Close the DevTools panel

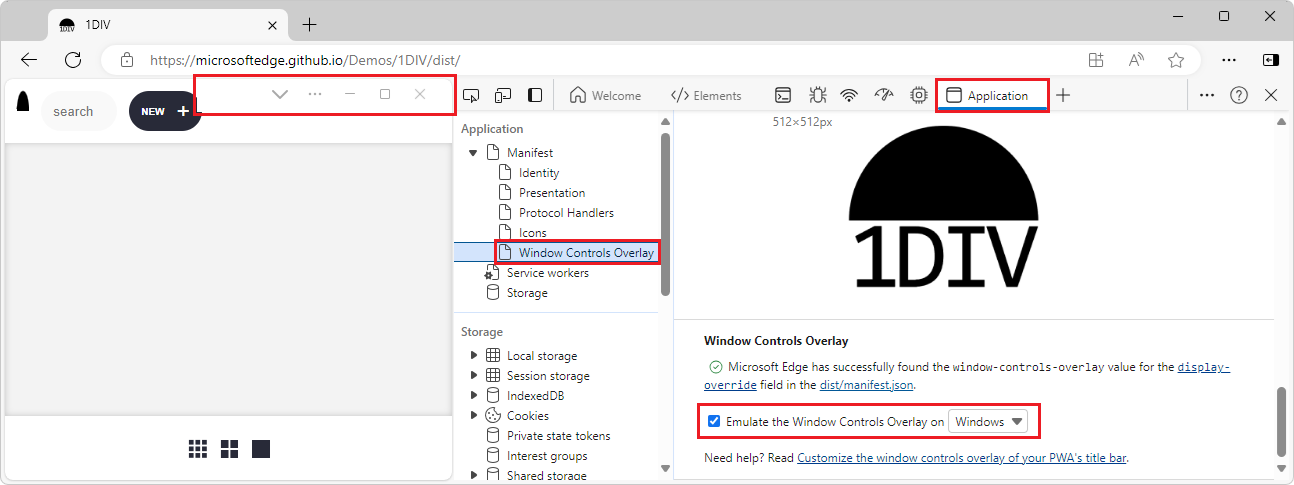click(x=1271, y=96)
